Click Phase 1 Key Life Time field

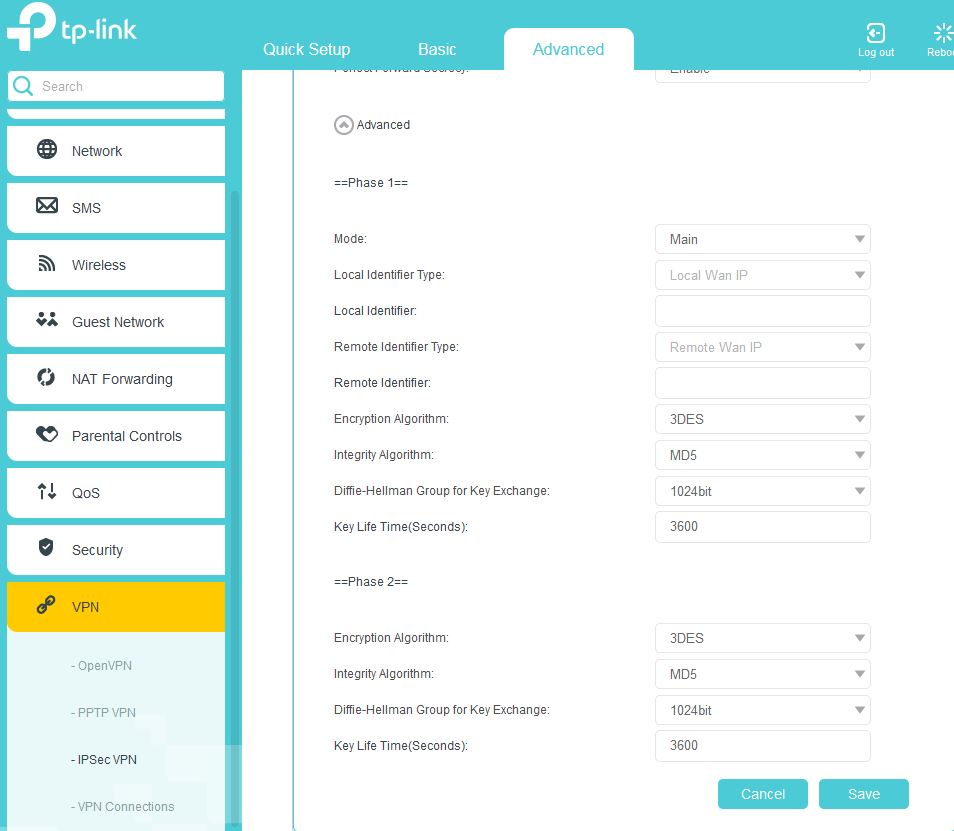coord(762,527)
